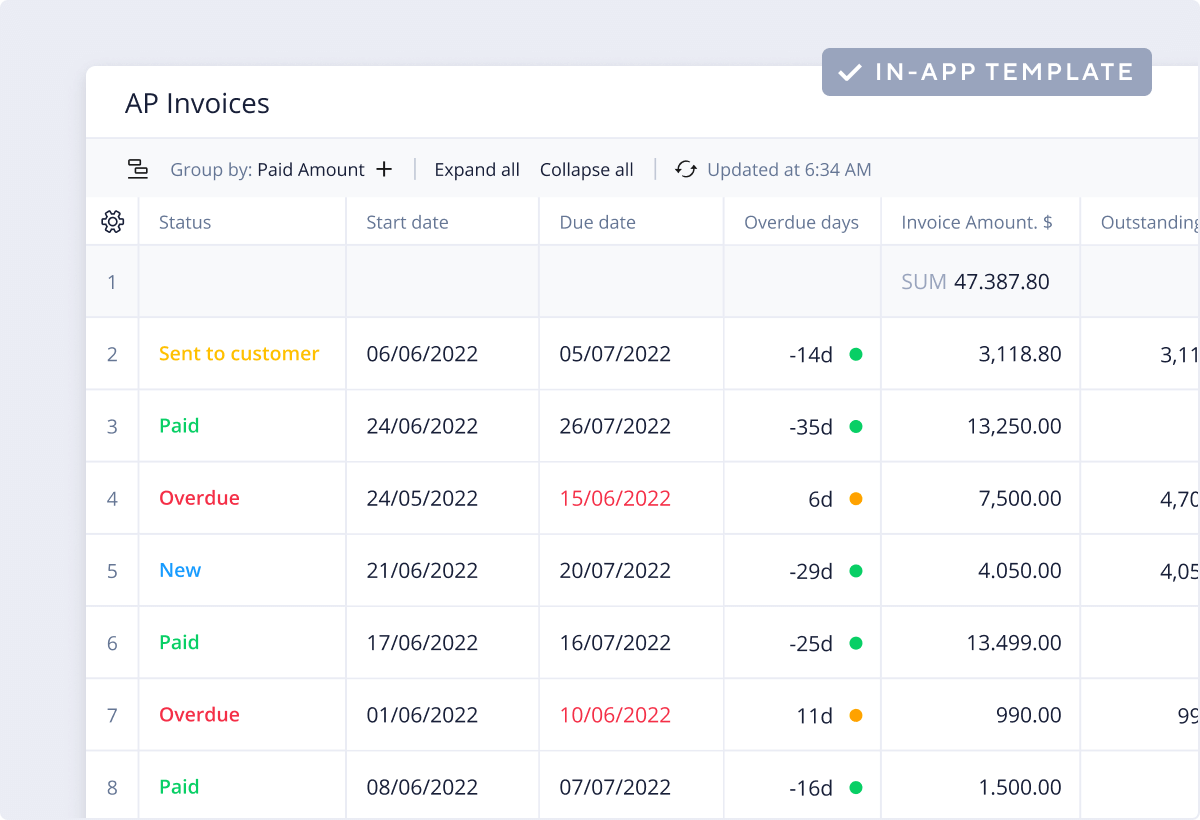Click the green dot in the -14d row

click(x=856, y=354)
